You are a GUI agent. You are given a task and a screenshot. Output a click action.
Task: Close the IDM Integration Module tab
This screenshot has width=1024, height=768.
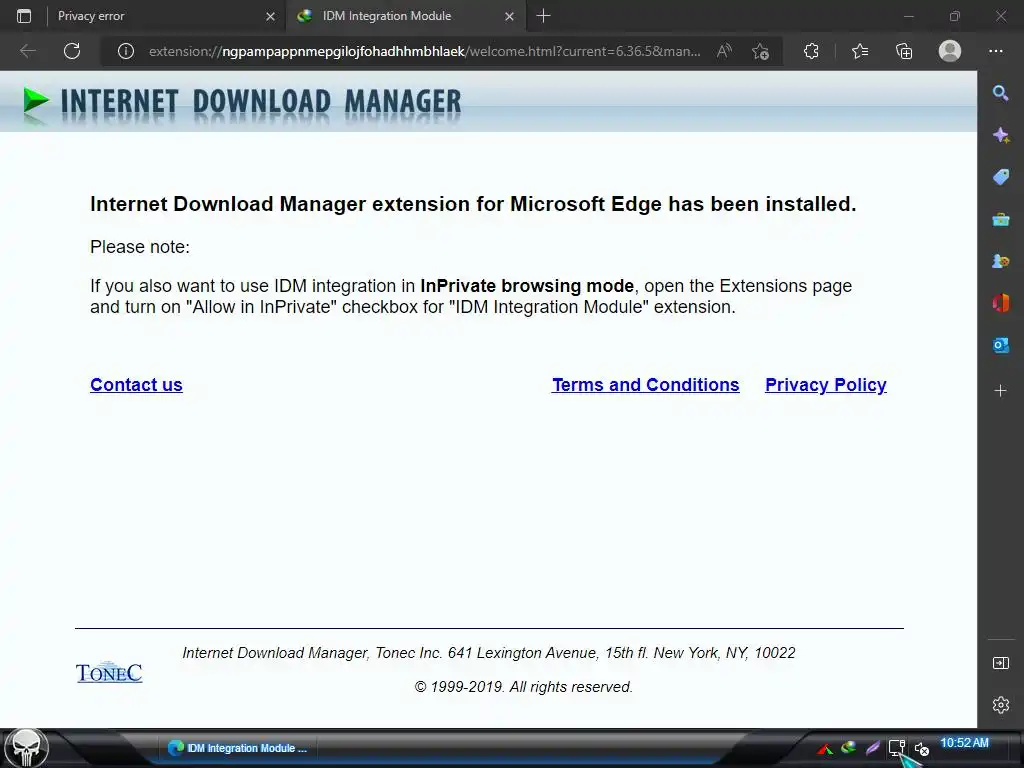[x=509, y=16]
